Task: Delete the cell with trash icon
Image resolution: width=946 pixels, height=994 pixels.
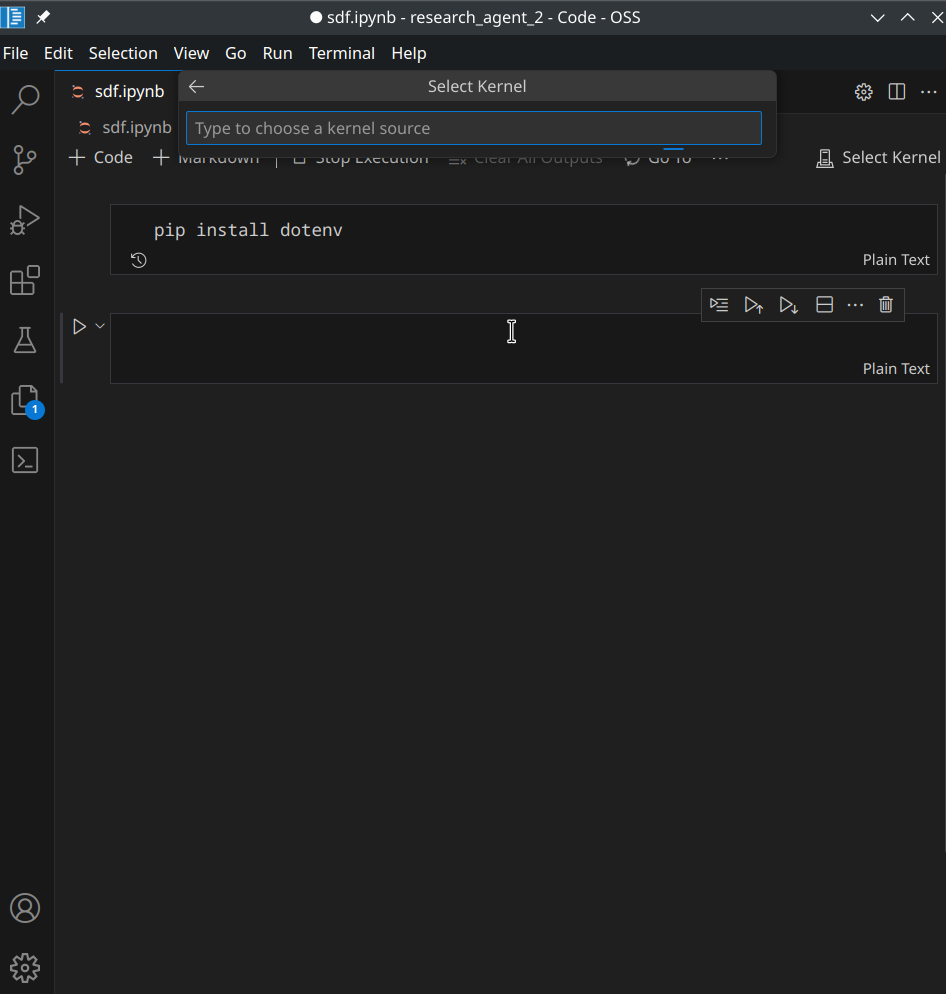Action: click(886, 305)
